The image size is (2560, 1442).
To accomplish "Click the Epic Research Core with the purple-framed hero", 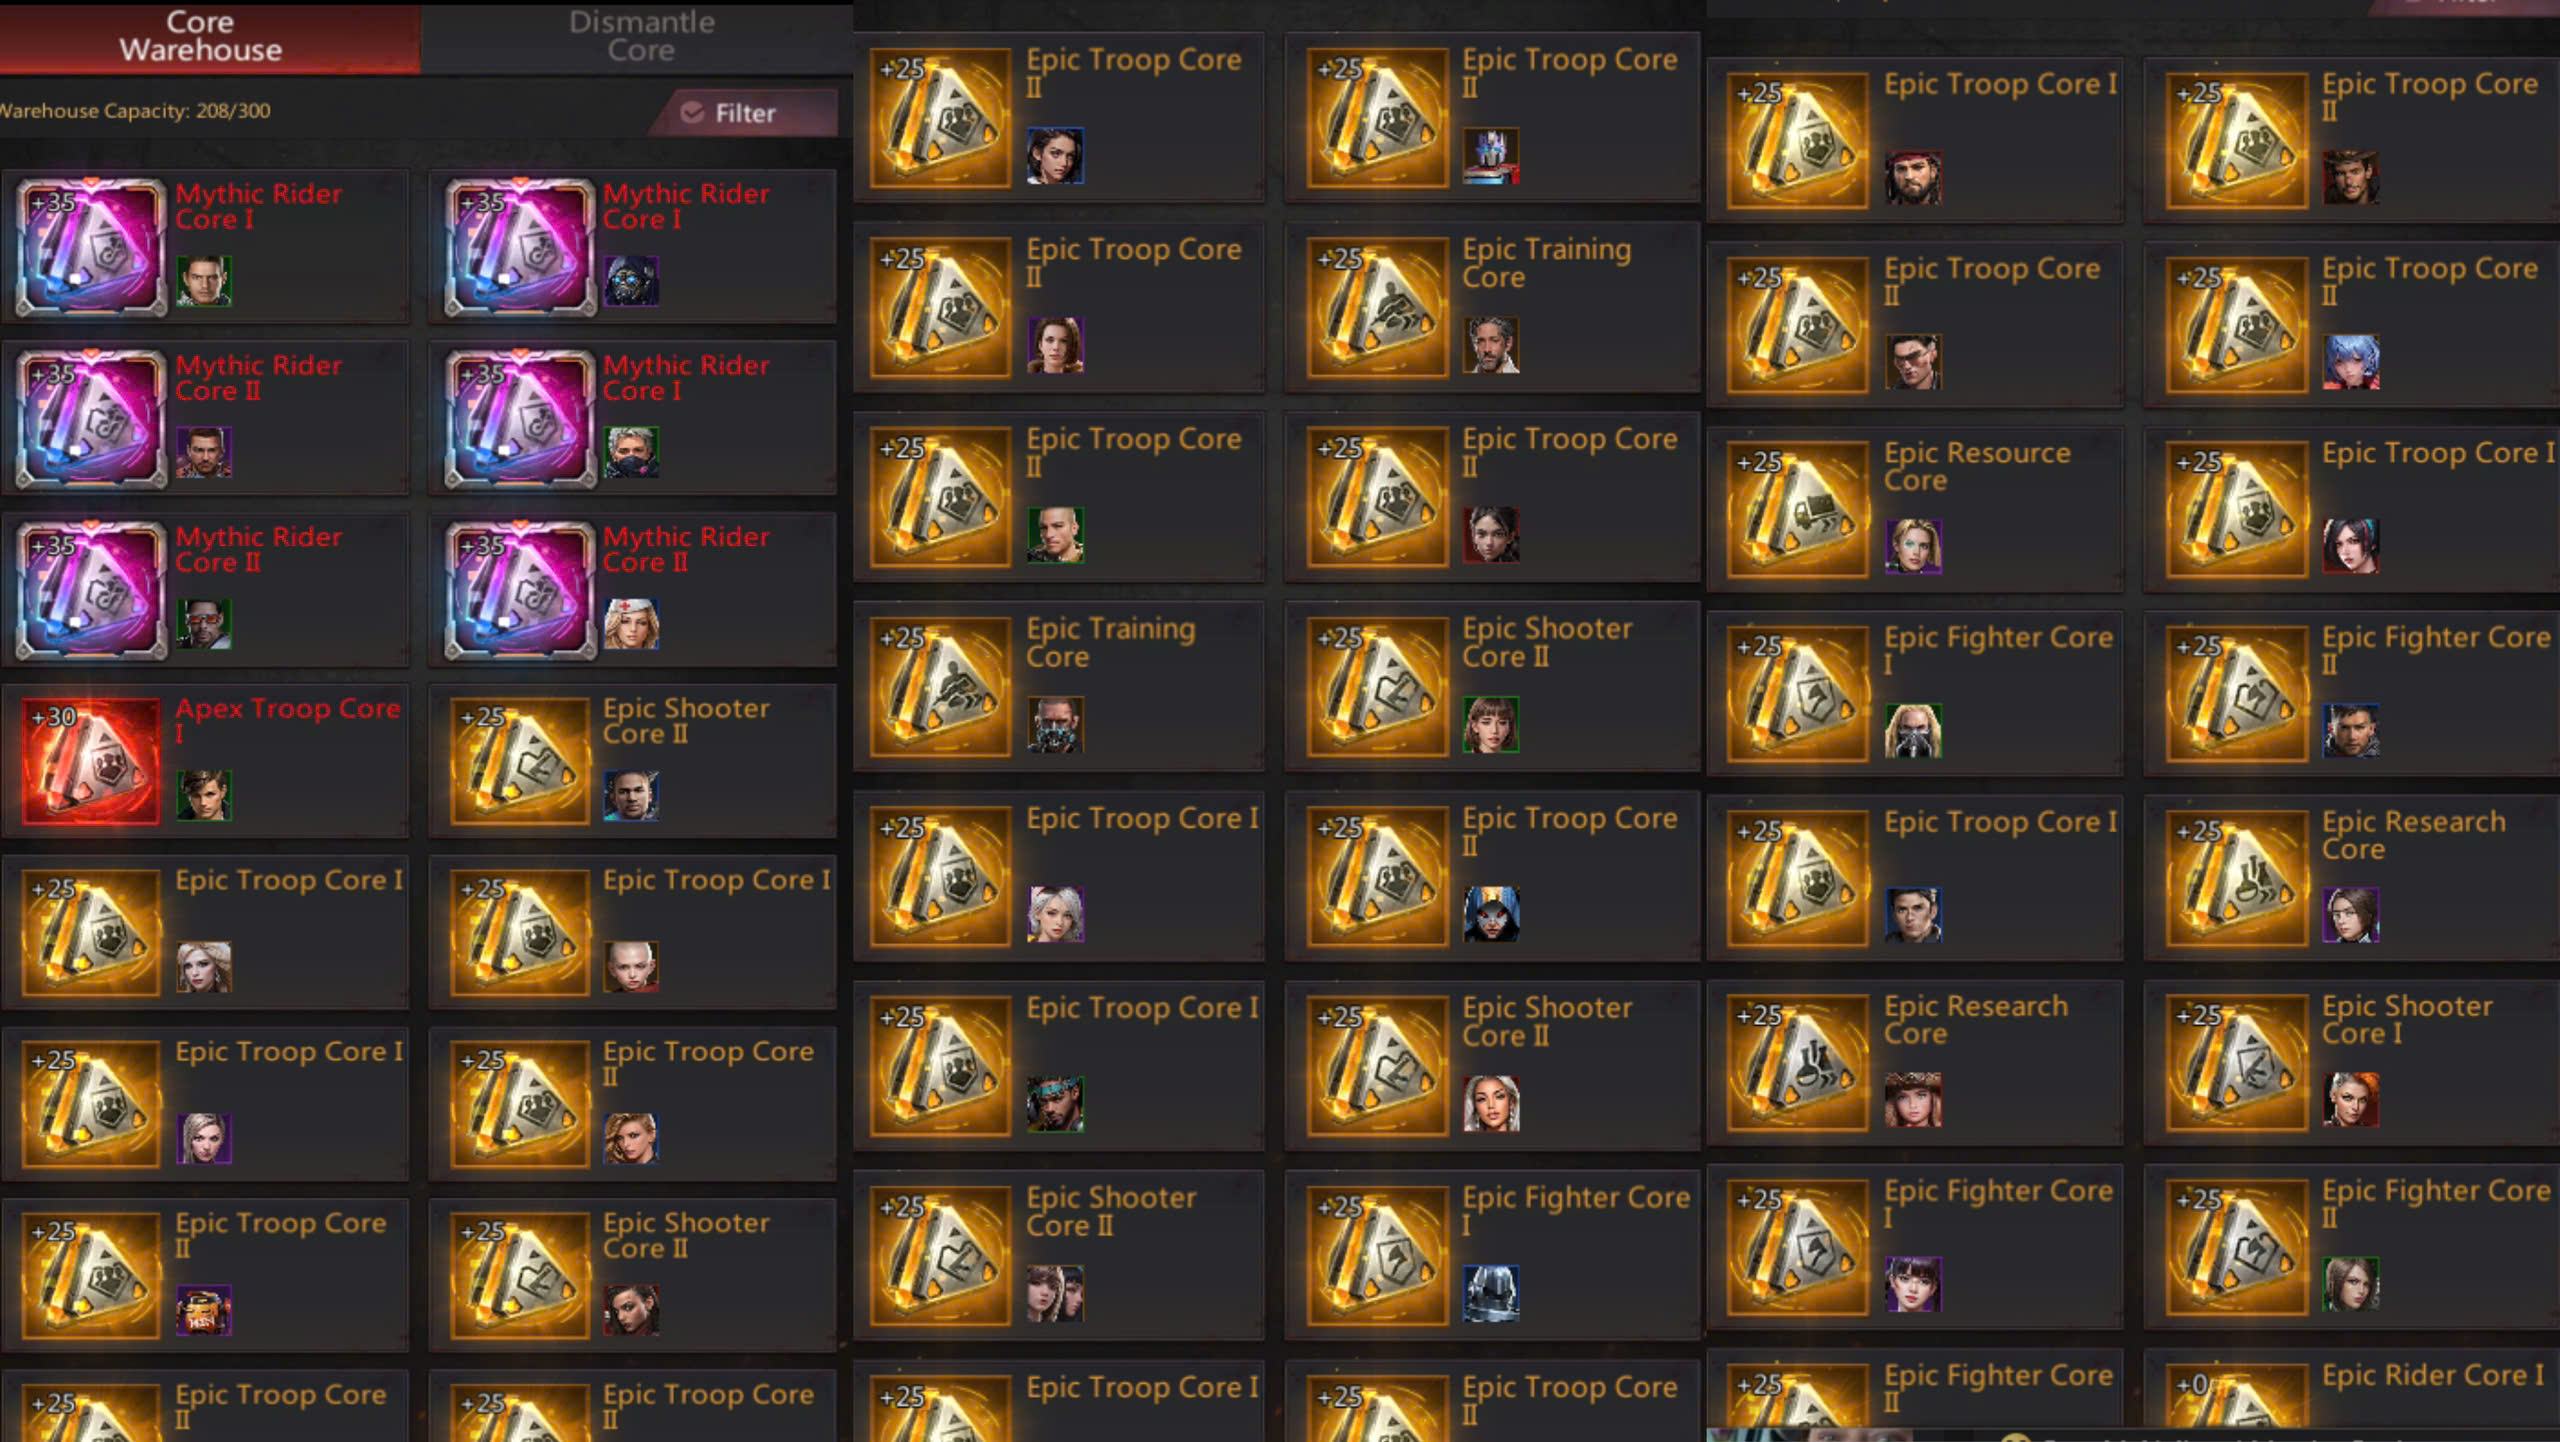I will pos(2350,877).
